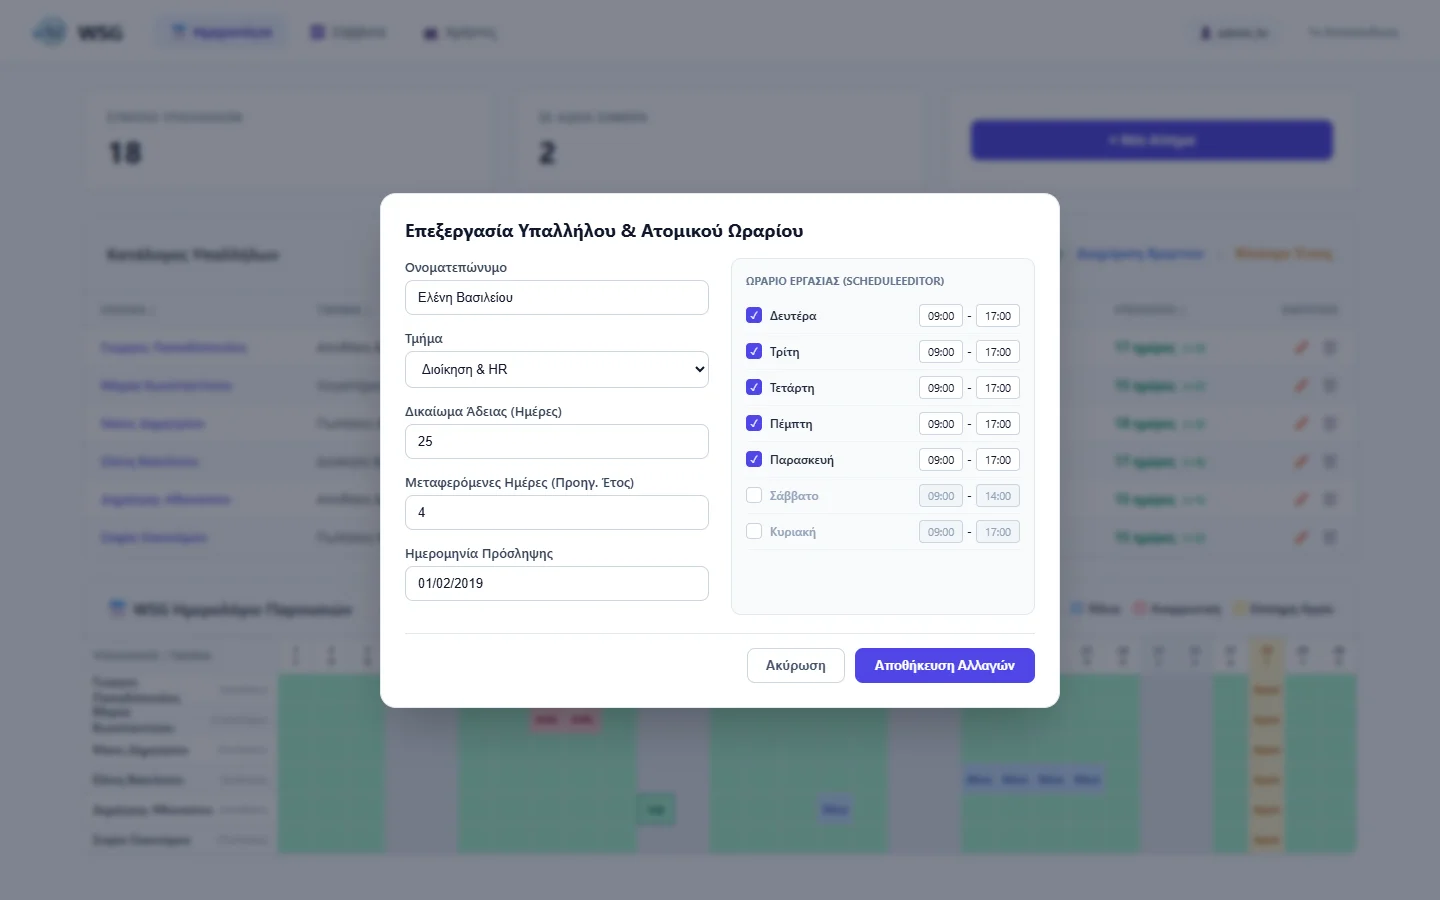Toggle the Τετάρτη workday checkbox
1440x900 pixels.
pos(754,387)
